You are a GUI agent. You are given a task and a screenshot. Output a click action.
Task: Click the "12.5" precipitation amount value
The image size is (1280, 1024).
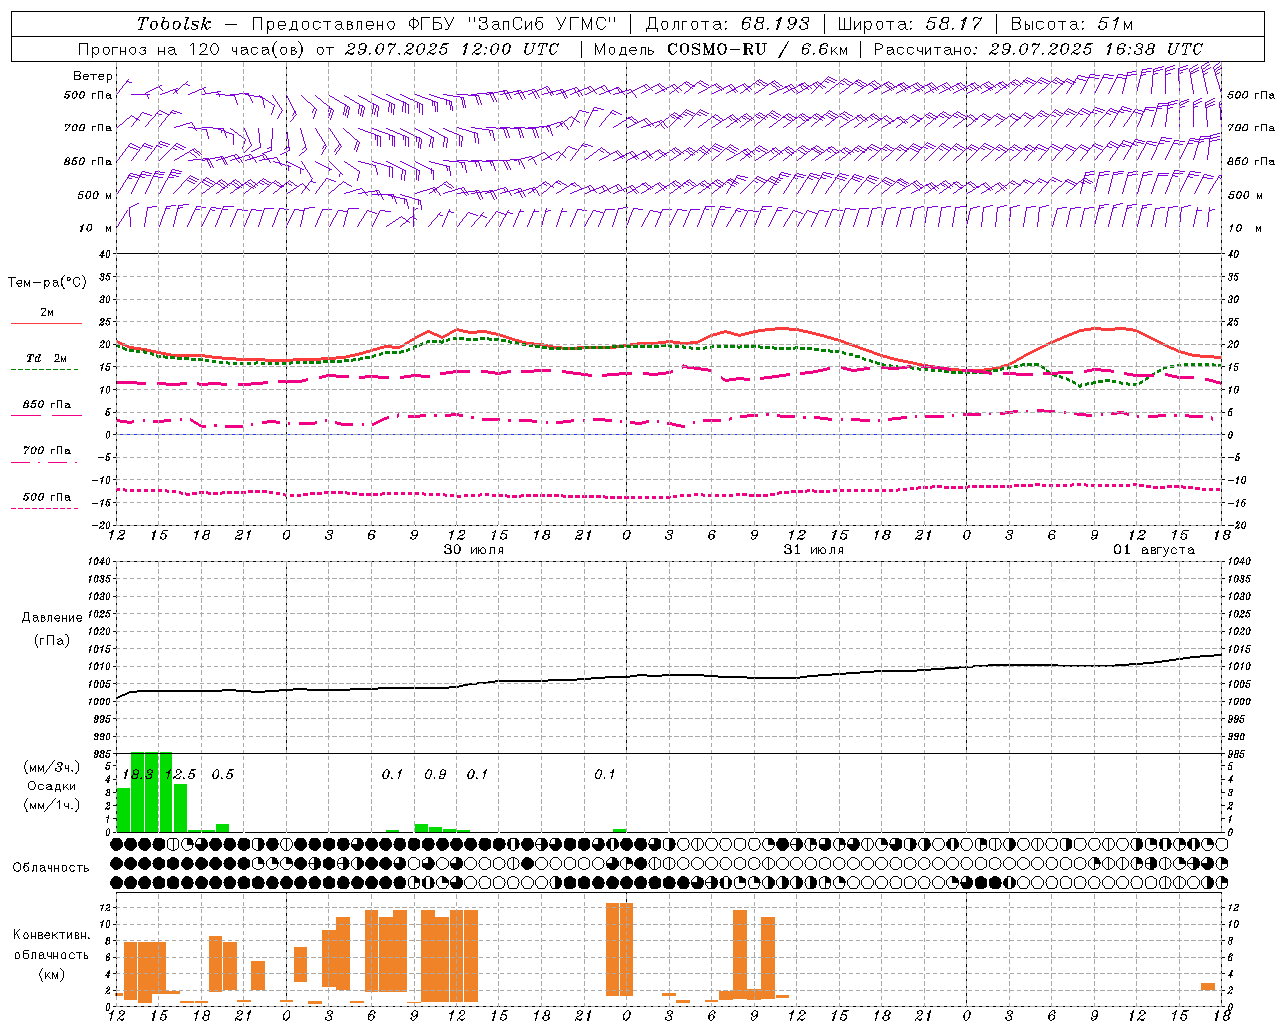coord(181,774)
